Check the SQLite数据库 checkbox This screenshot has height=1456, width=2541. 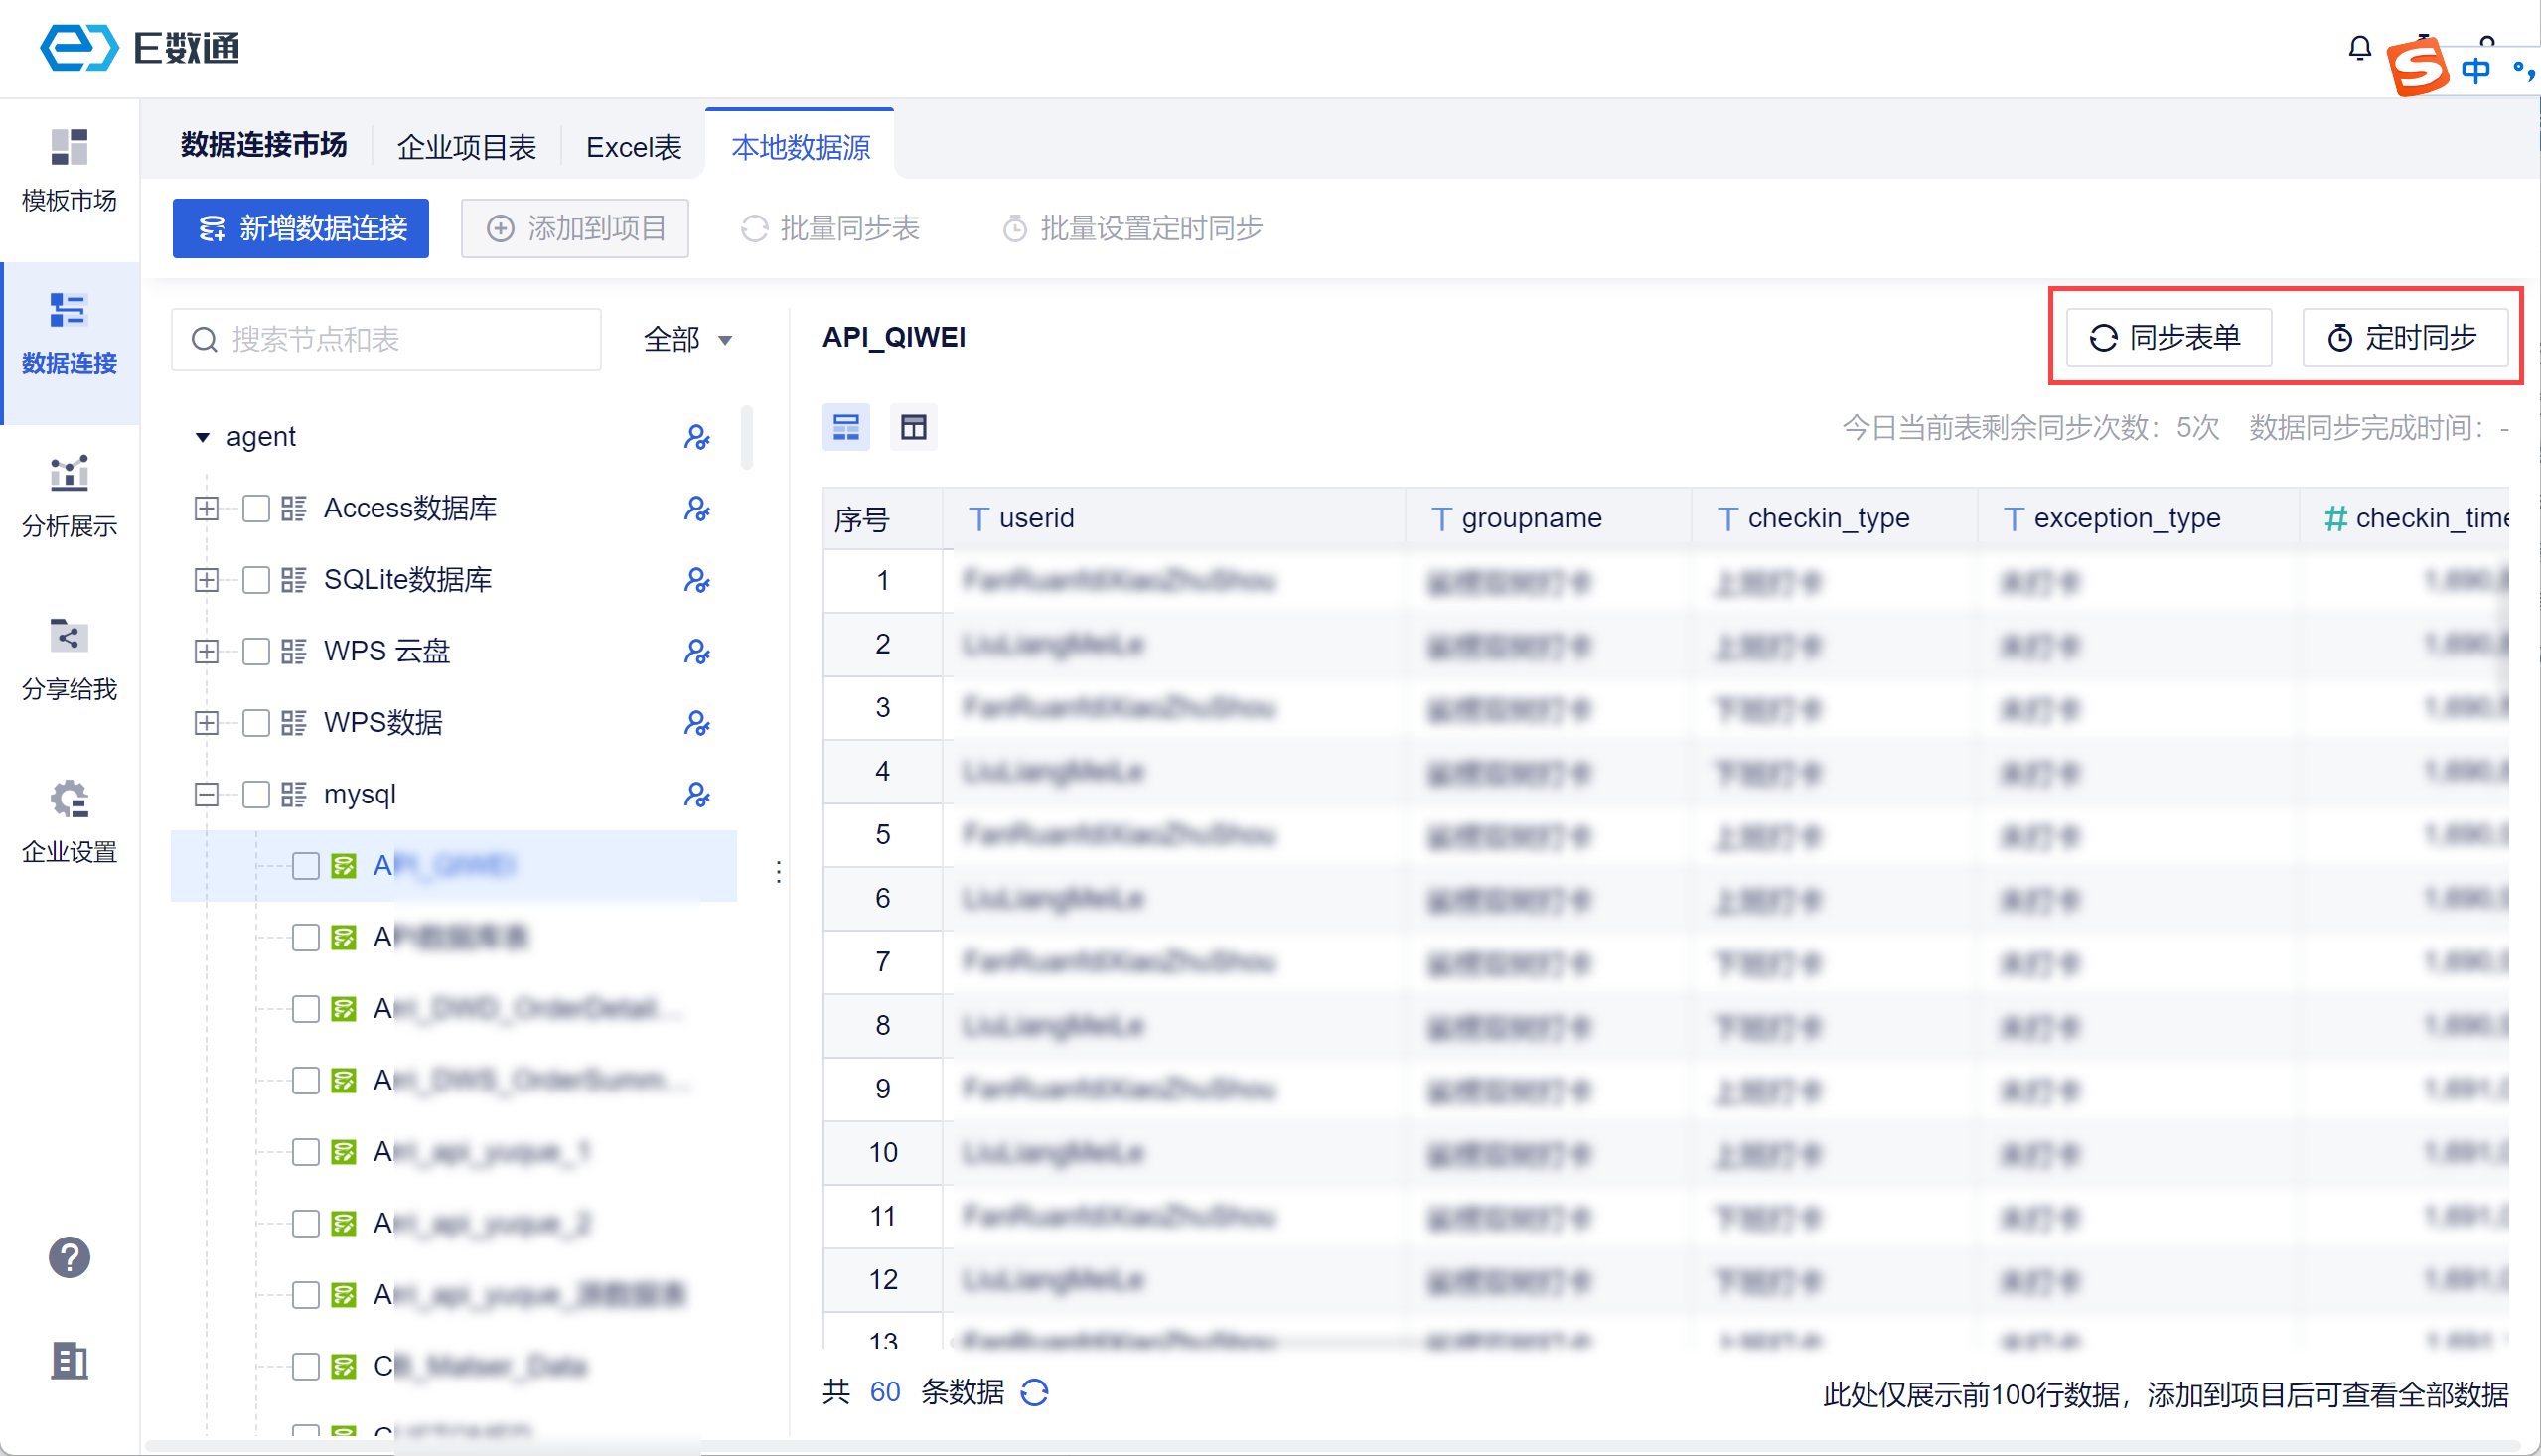[x=256, y=580]
